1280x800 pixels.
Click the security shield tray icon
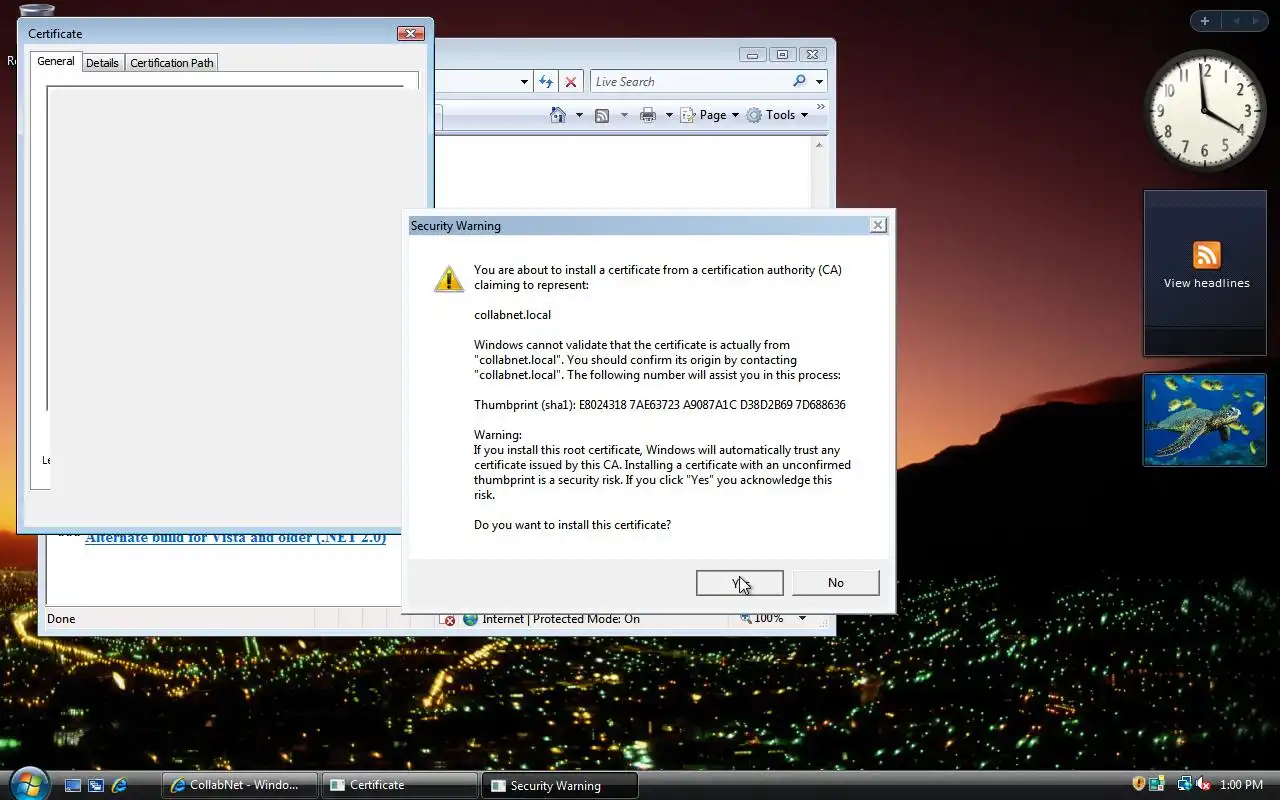click(x=1138, y=784)
